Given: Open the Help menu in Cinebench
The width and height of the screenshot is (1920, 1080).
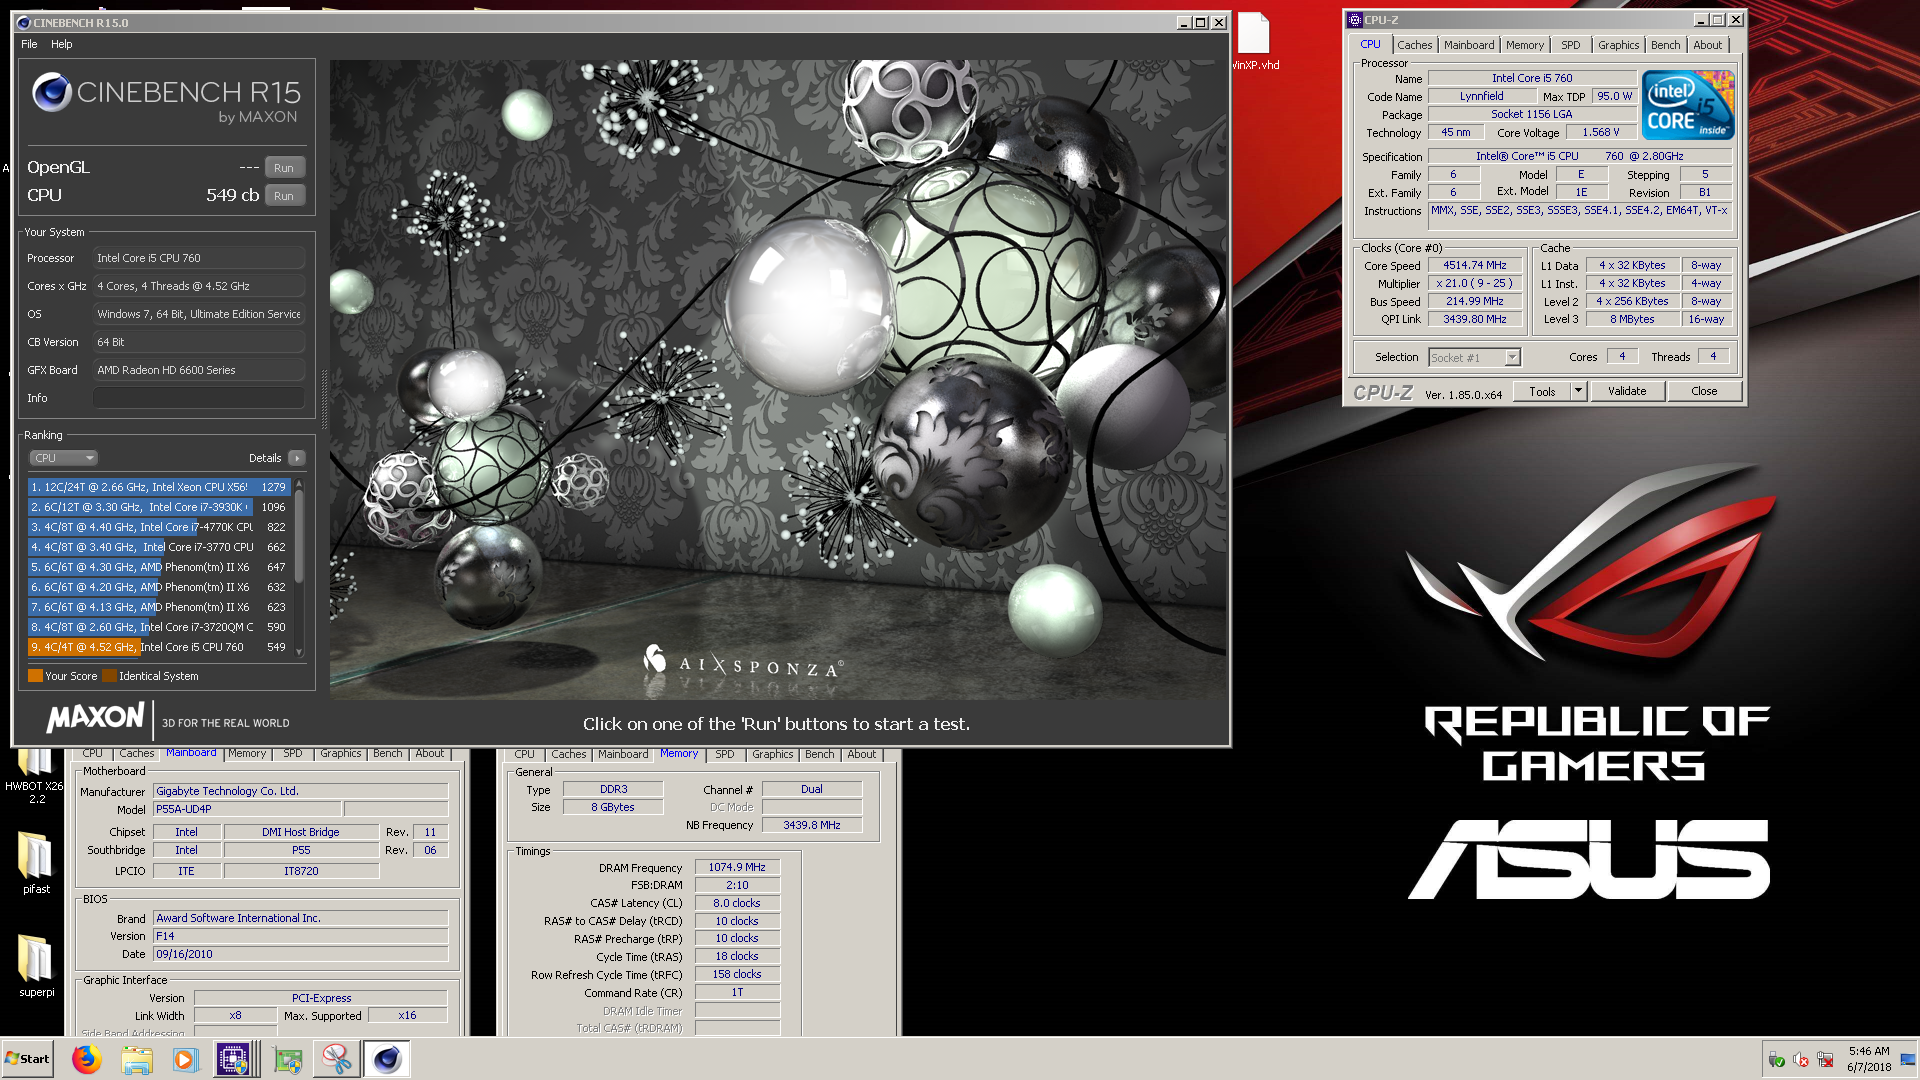Looking at the screenshot, I should 62,44.
